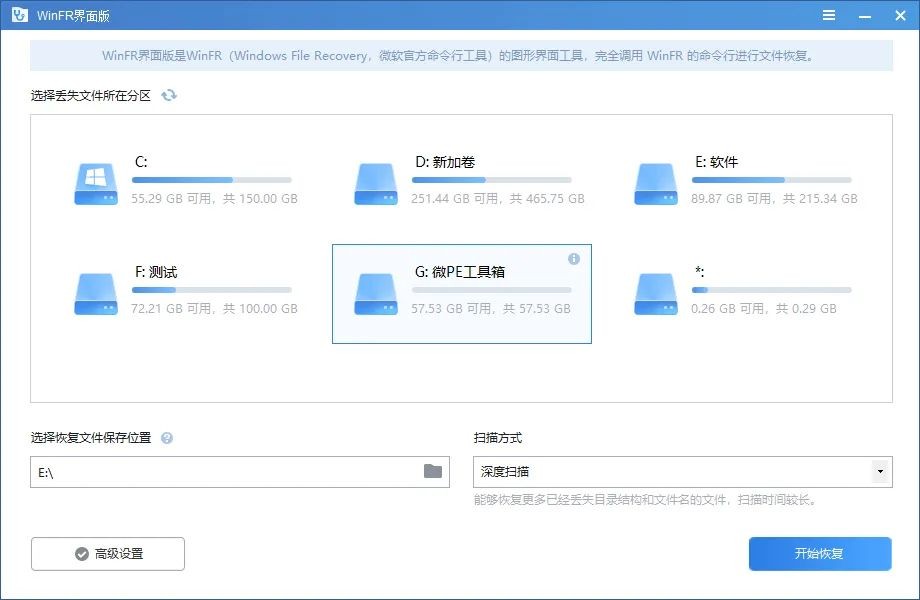Select the unnamed *: partition icon
Viewport: 920px width, 600px height.
[x=656, y=294]
